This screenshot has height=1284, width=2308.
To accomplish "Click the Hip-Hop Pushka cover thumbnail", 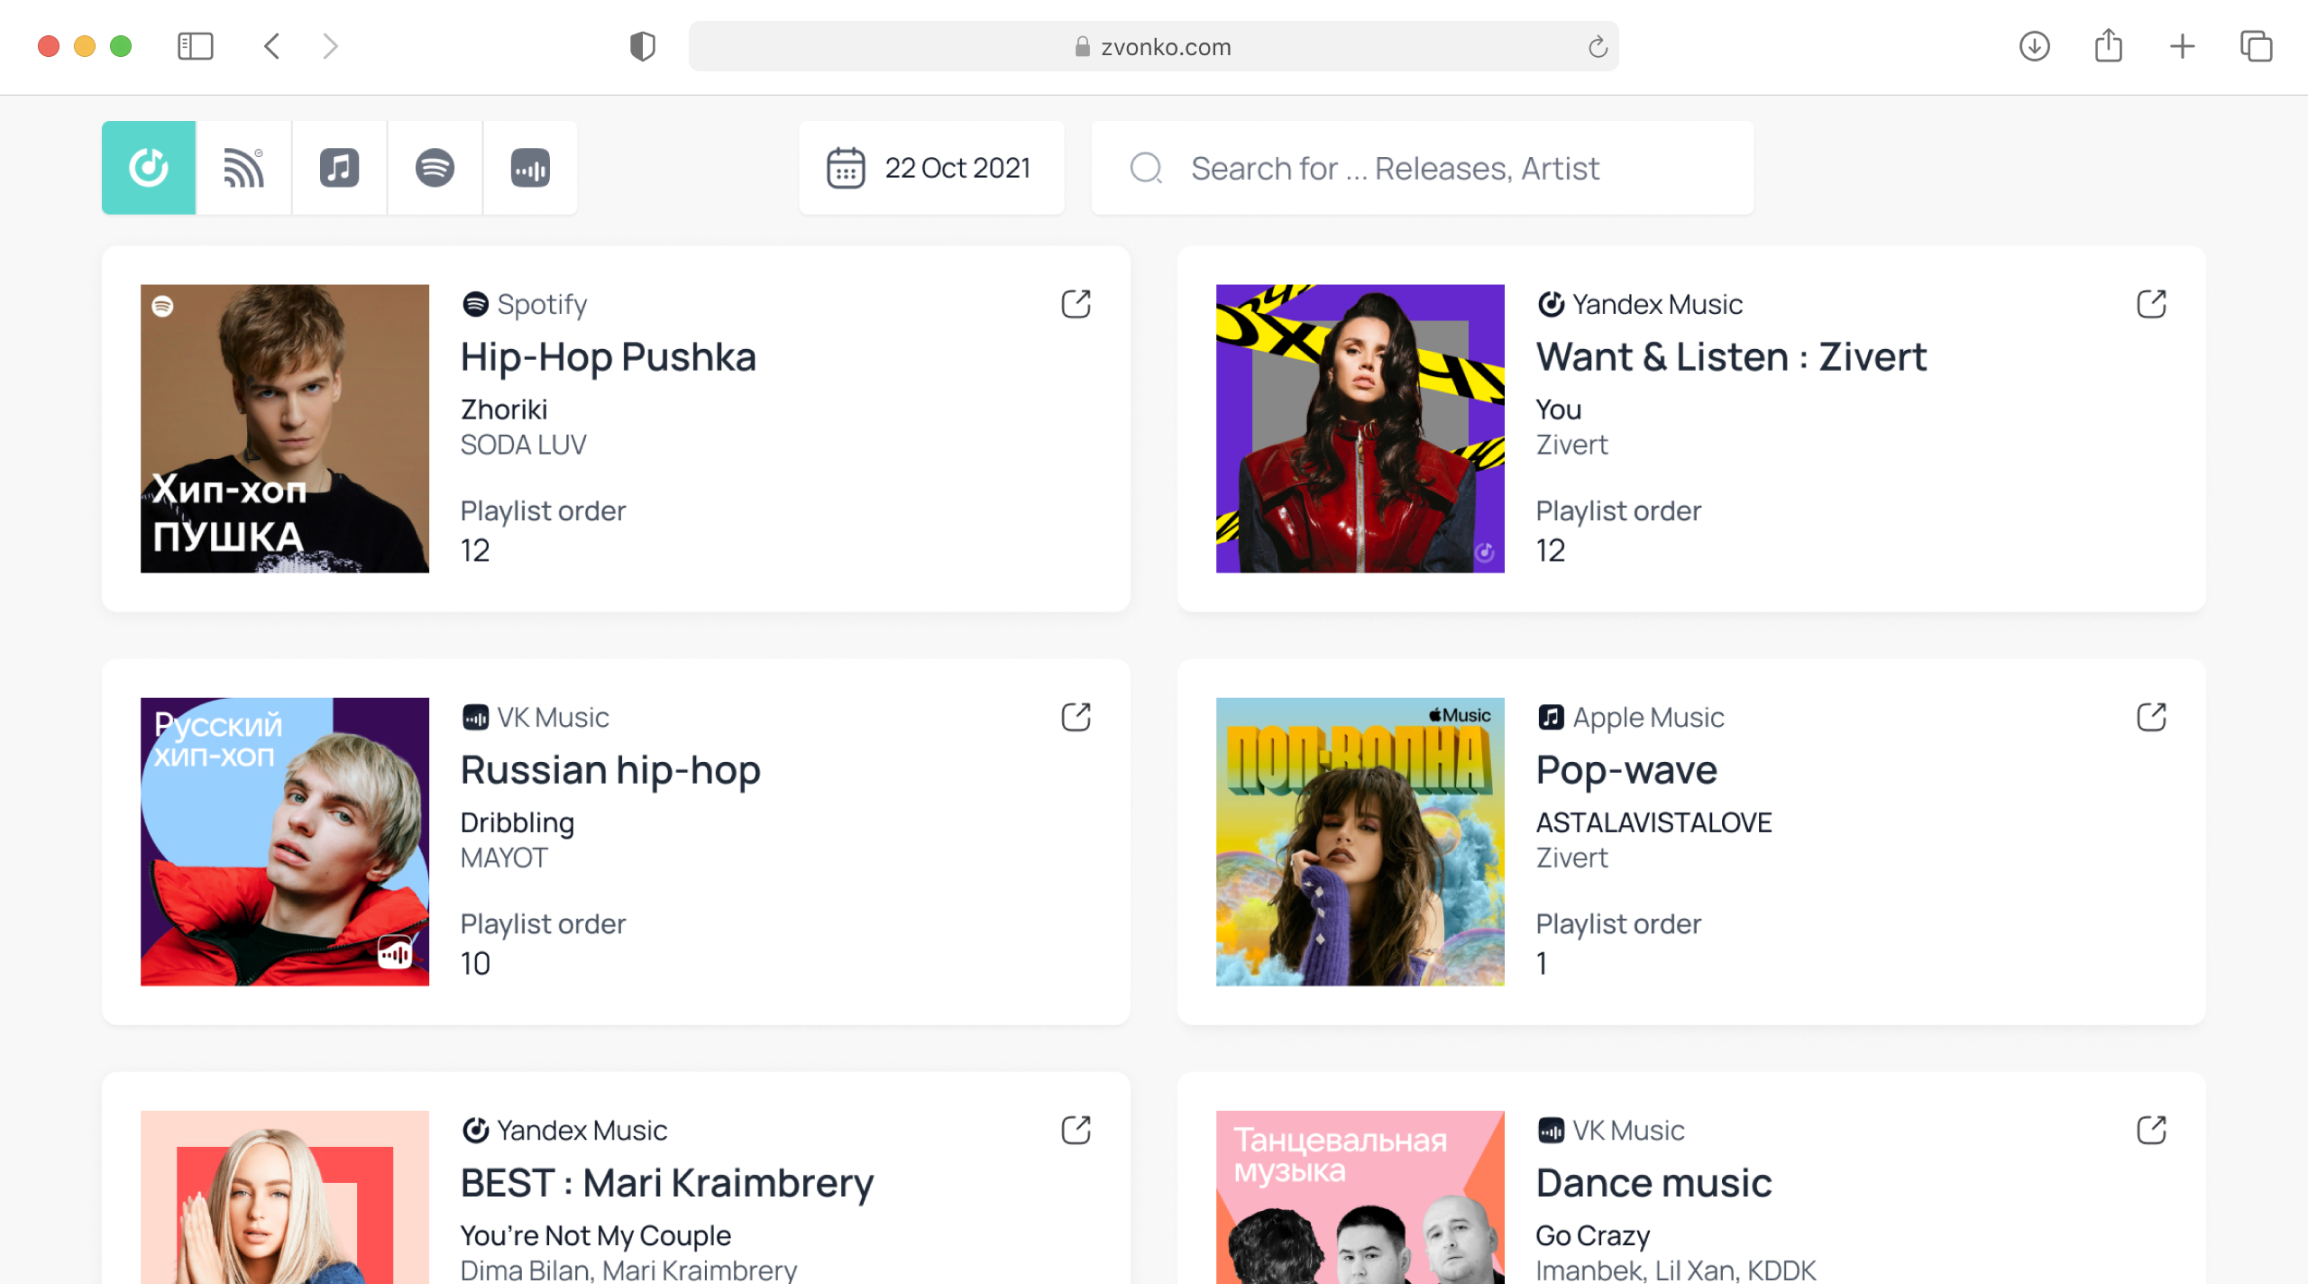I will (285, 428).
